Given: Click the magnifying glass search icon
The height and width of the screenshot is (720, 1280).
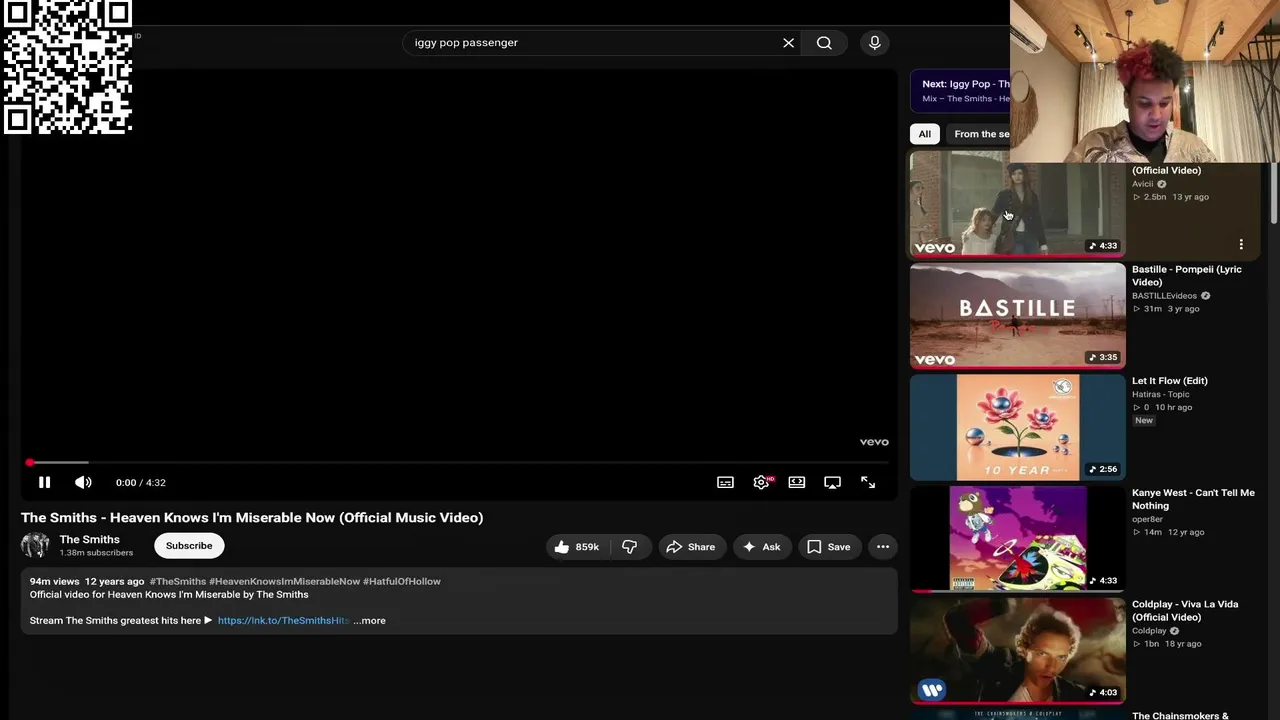Looking at the screenshot, I should [824, 43].
